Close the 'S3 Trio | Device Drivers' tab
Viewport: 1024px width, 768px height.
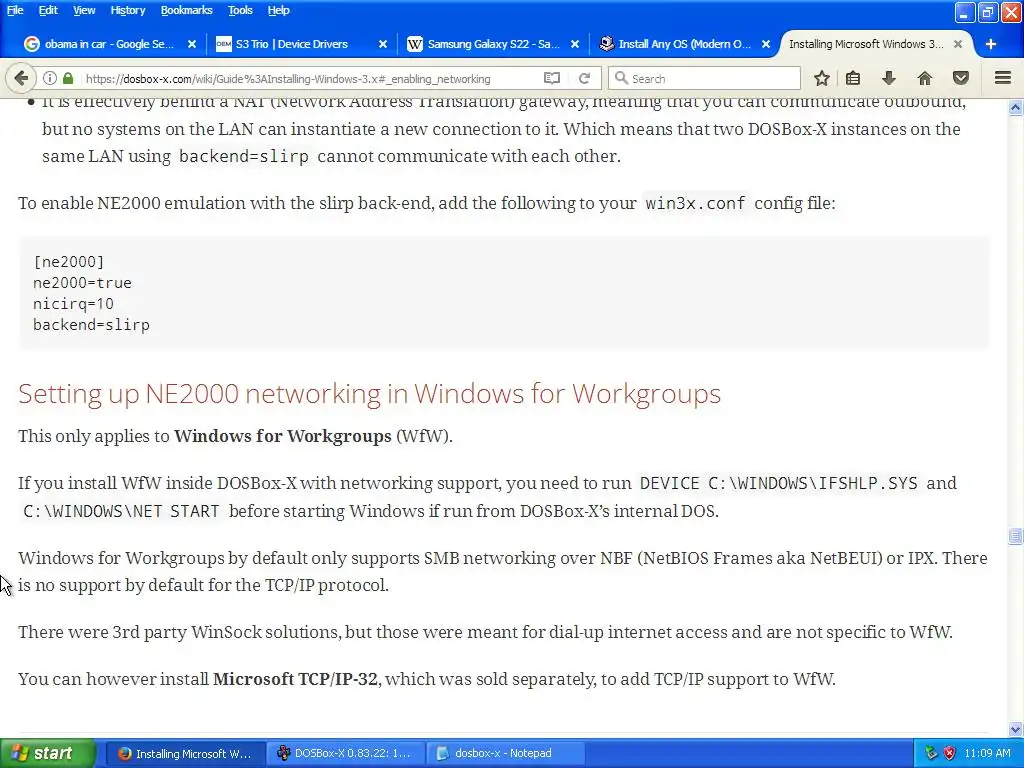[x=383, y=44]
